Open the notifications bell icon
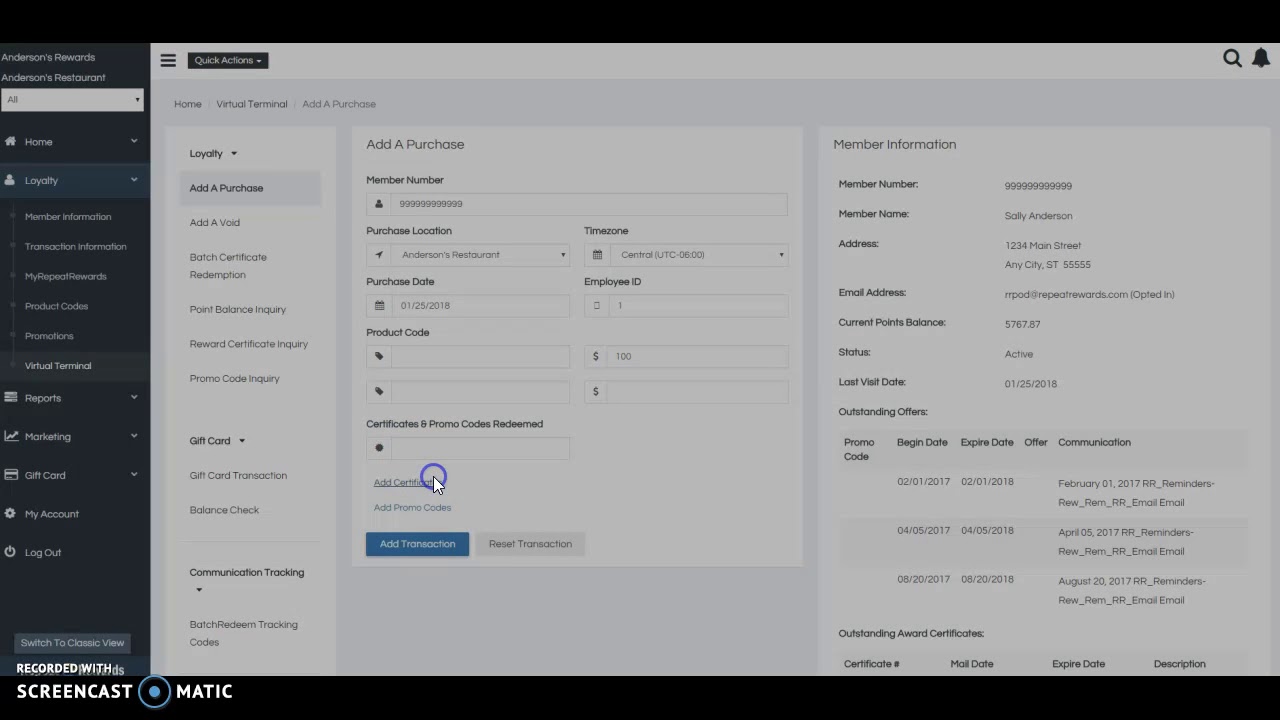 pos(1261,59)
